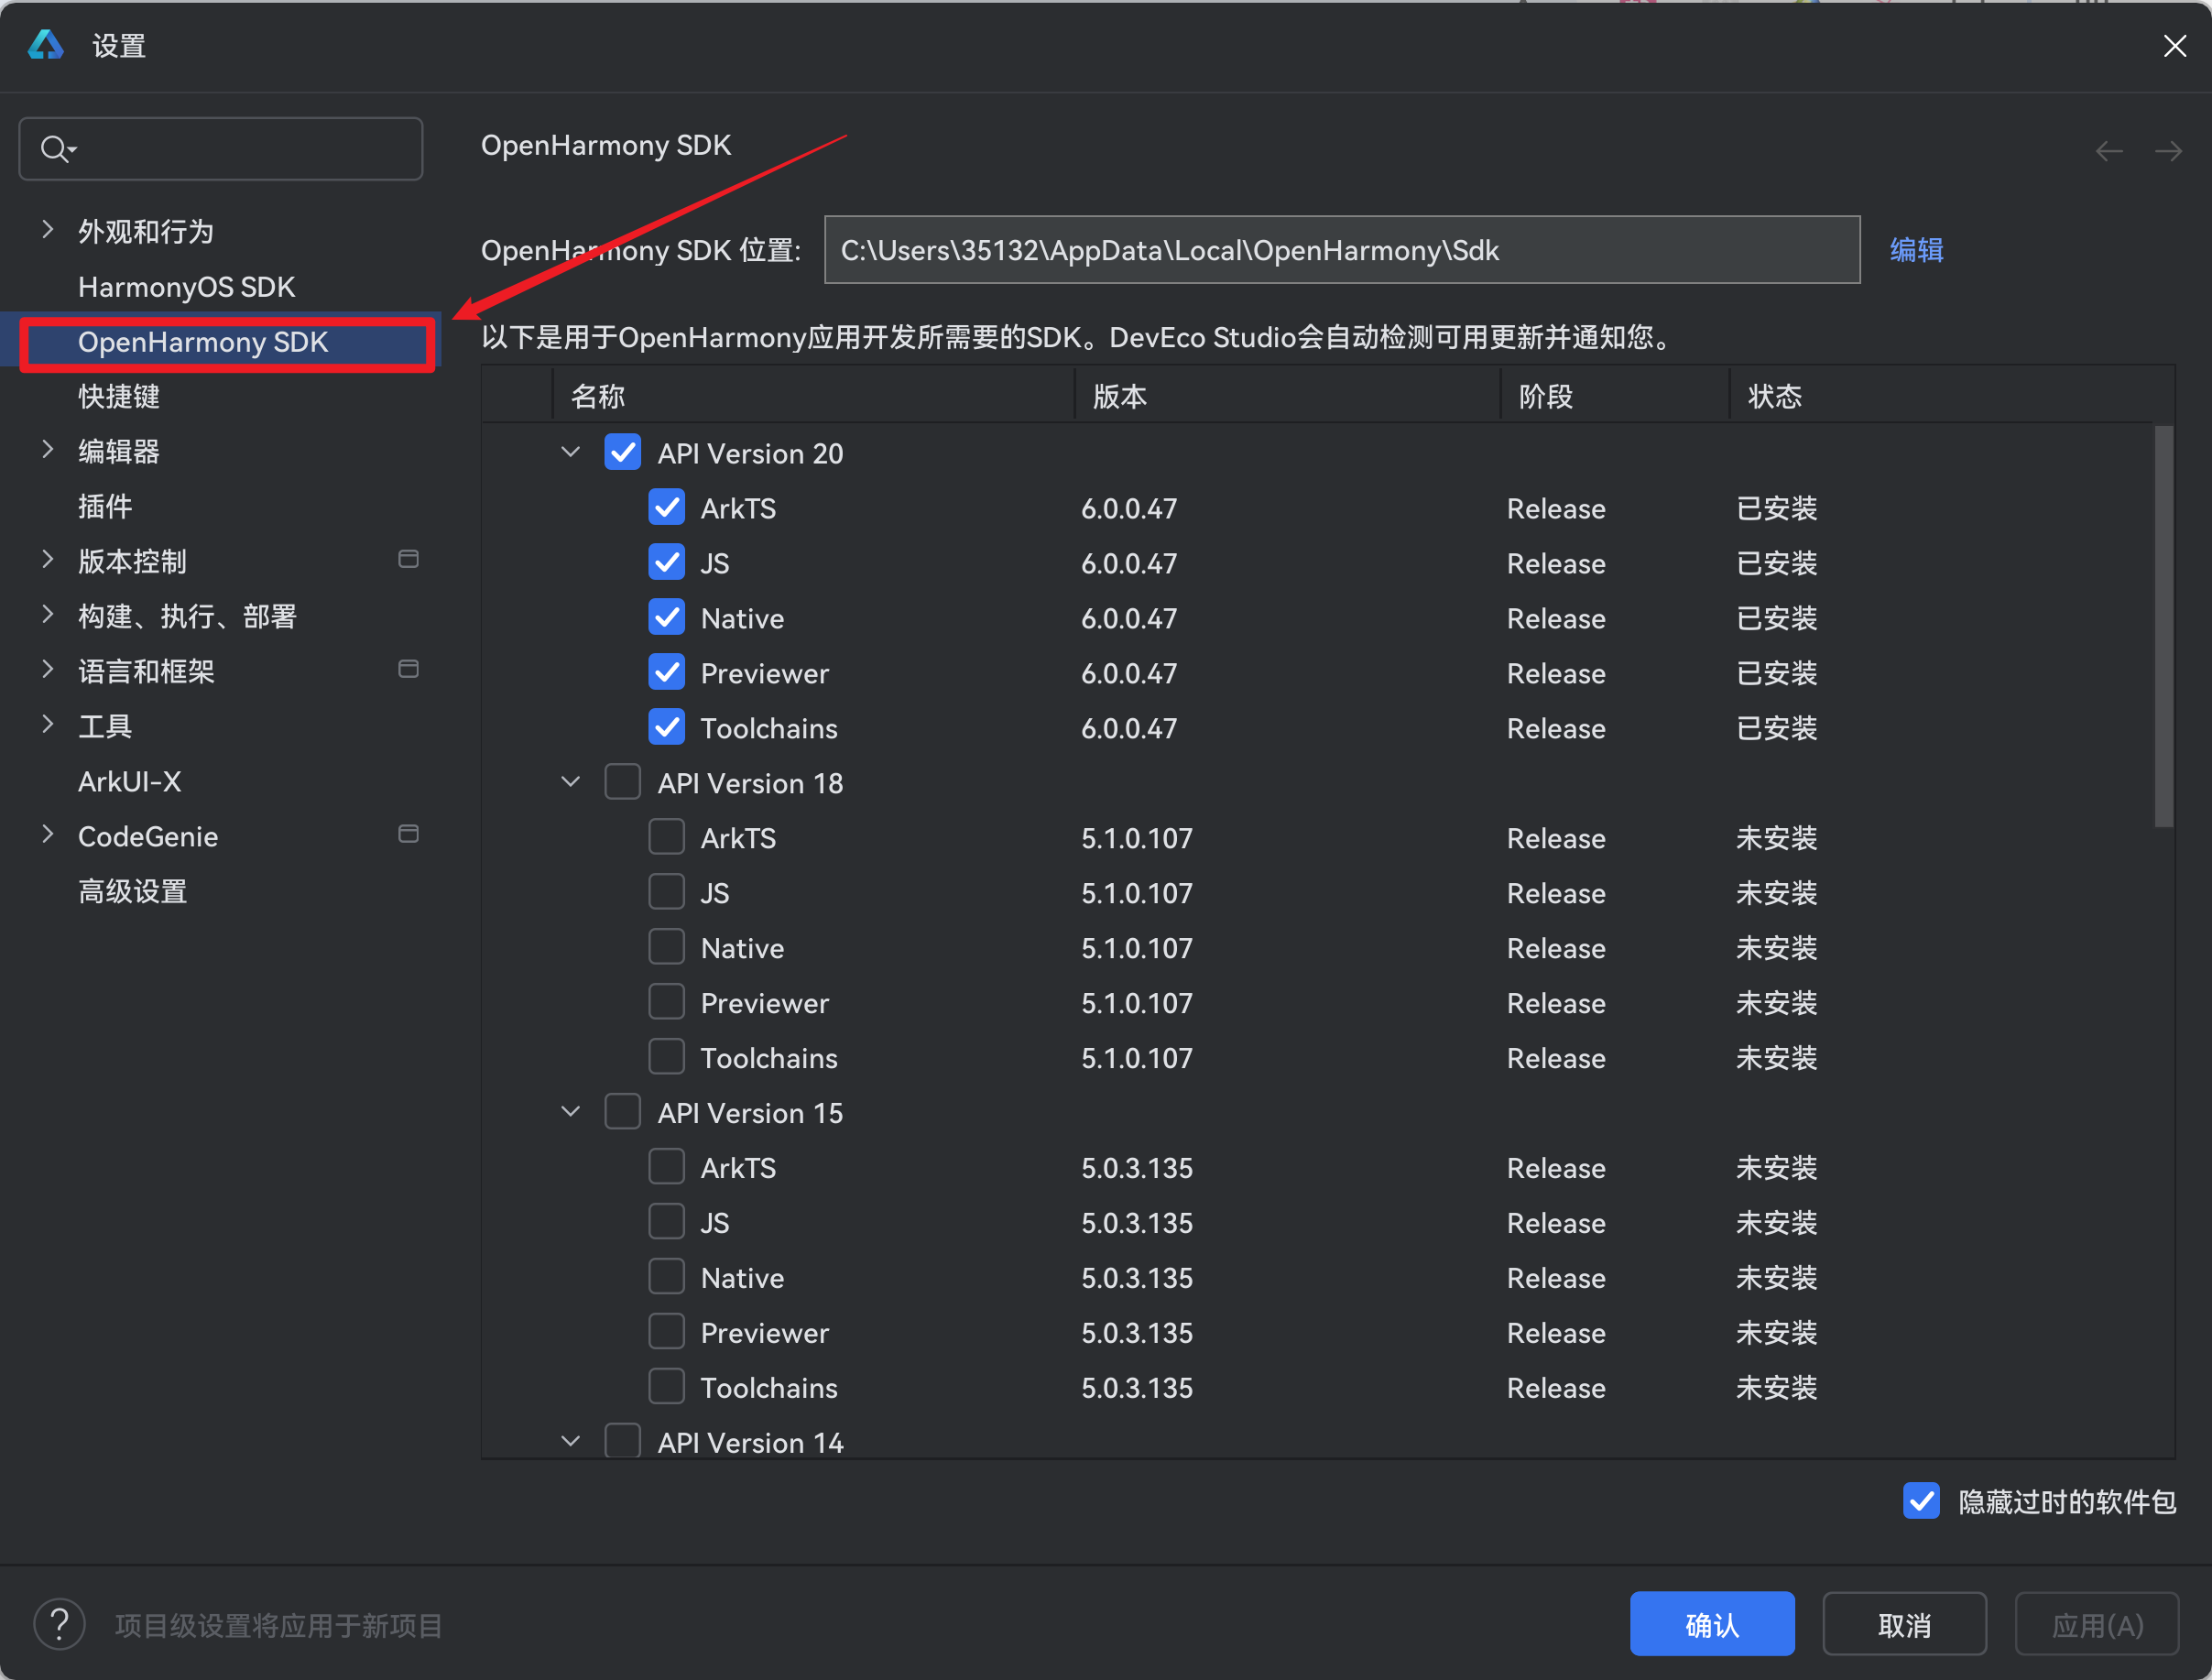Select the Previewer 5.1.0.107 row name

(765, 1003)
